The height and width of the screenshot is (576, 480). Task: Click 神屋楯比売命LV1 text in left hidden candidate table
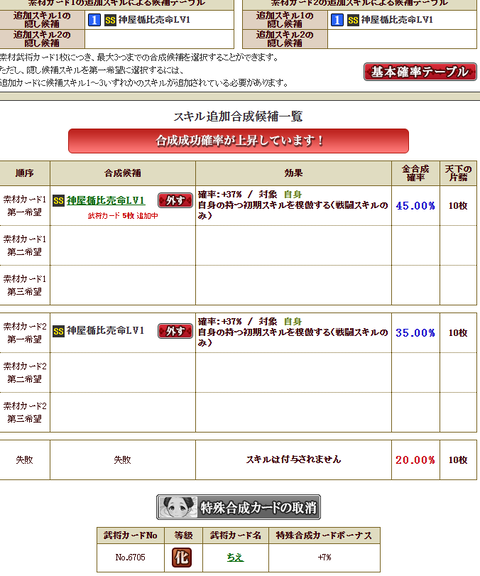[154, 20]
